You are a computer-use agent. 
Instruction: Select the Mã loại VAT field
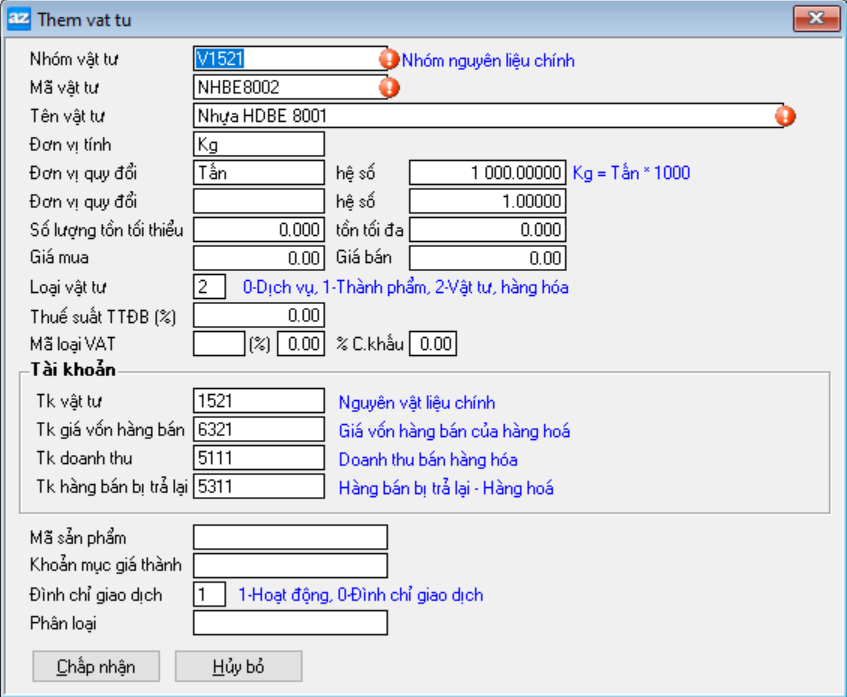[218, 345]
